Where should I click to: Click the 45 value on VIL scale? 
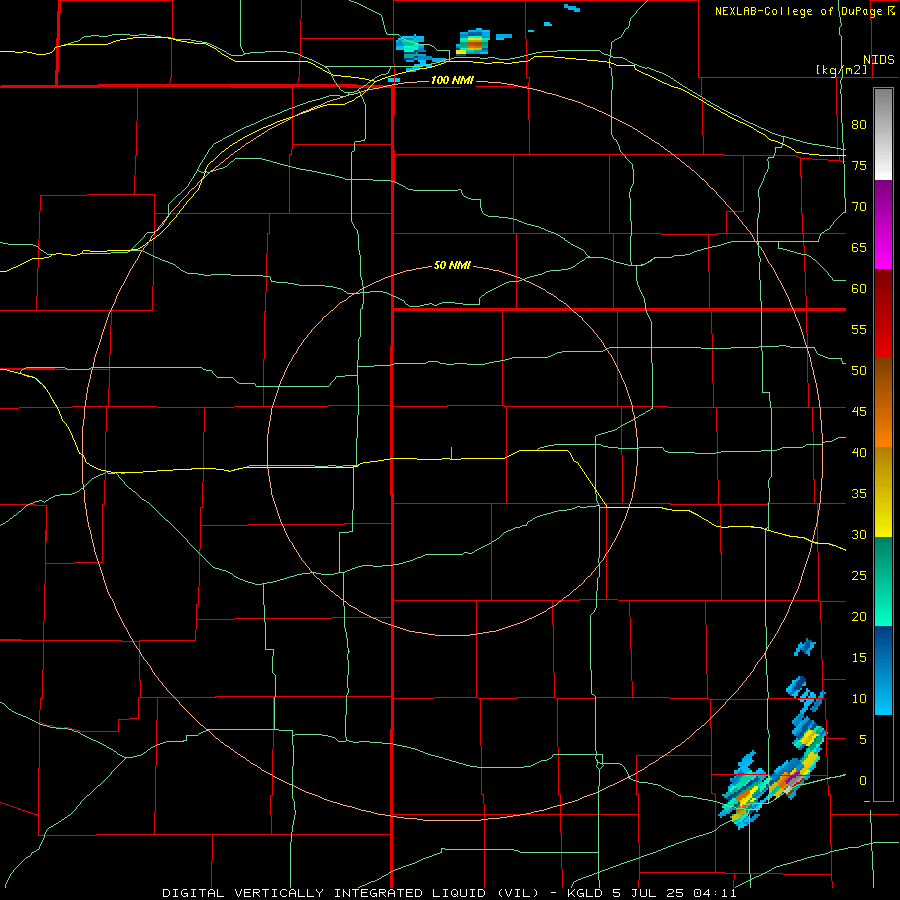[859, 412]
